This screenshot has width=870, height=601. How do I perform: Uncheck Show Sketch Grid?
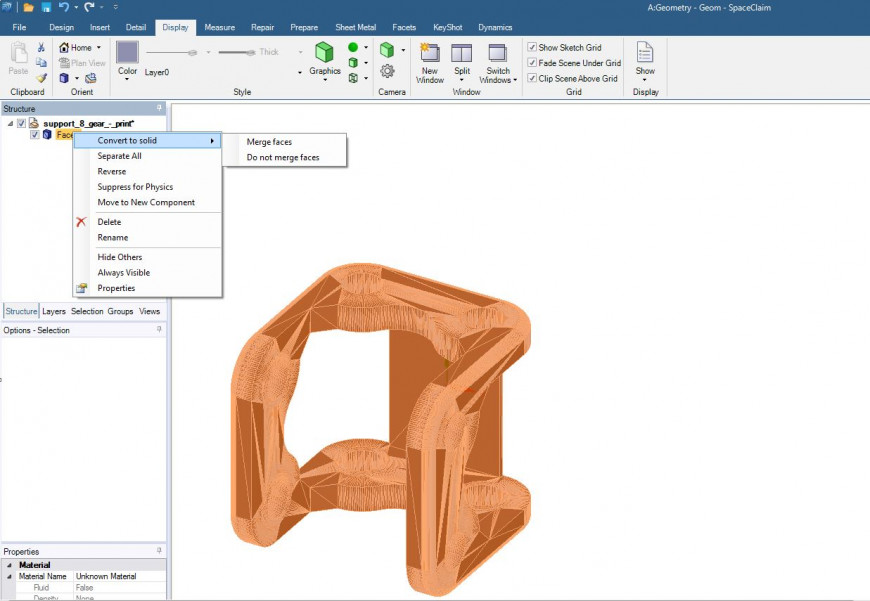click(532, 47)
